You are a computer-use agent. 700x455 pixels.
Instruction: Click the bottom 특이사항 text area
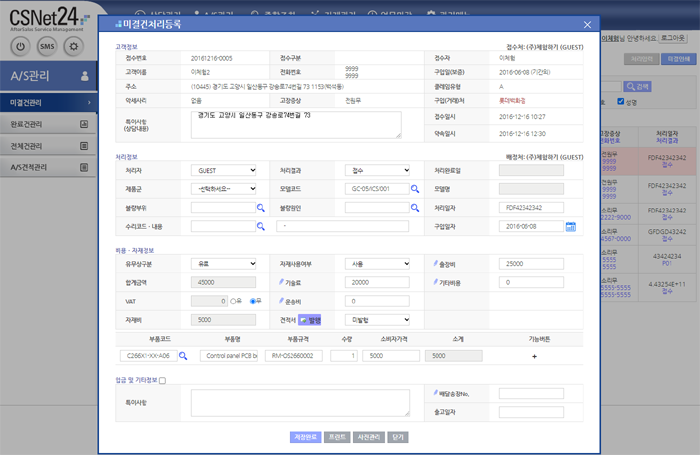(300, 403)
